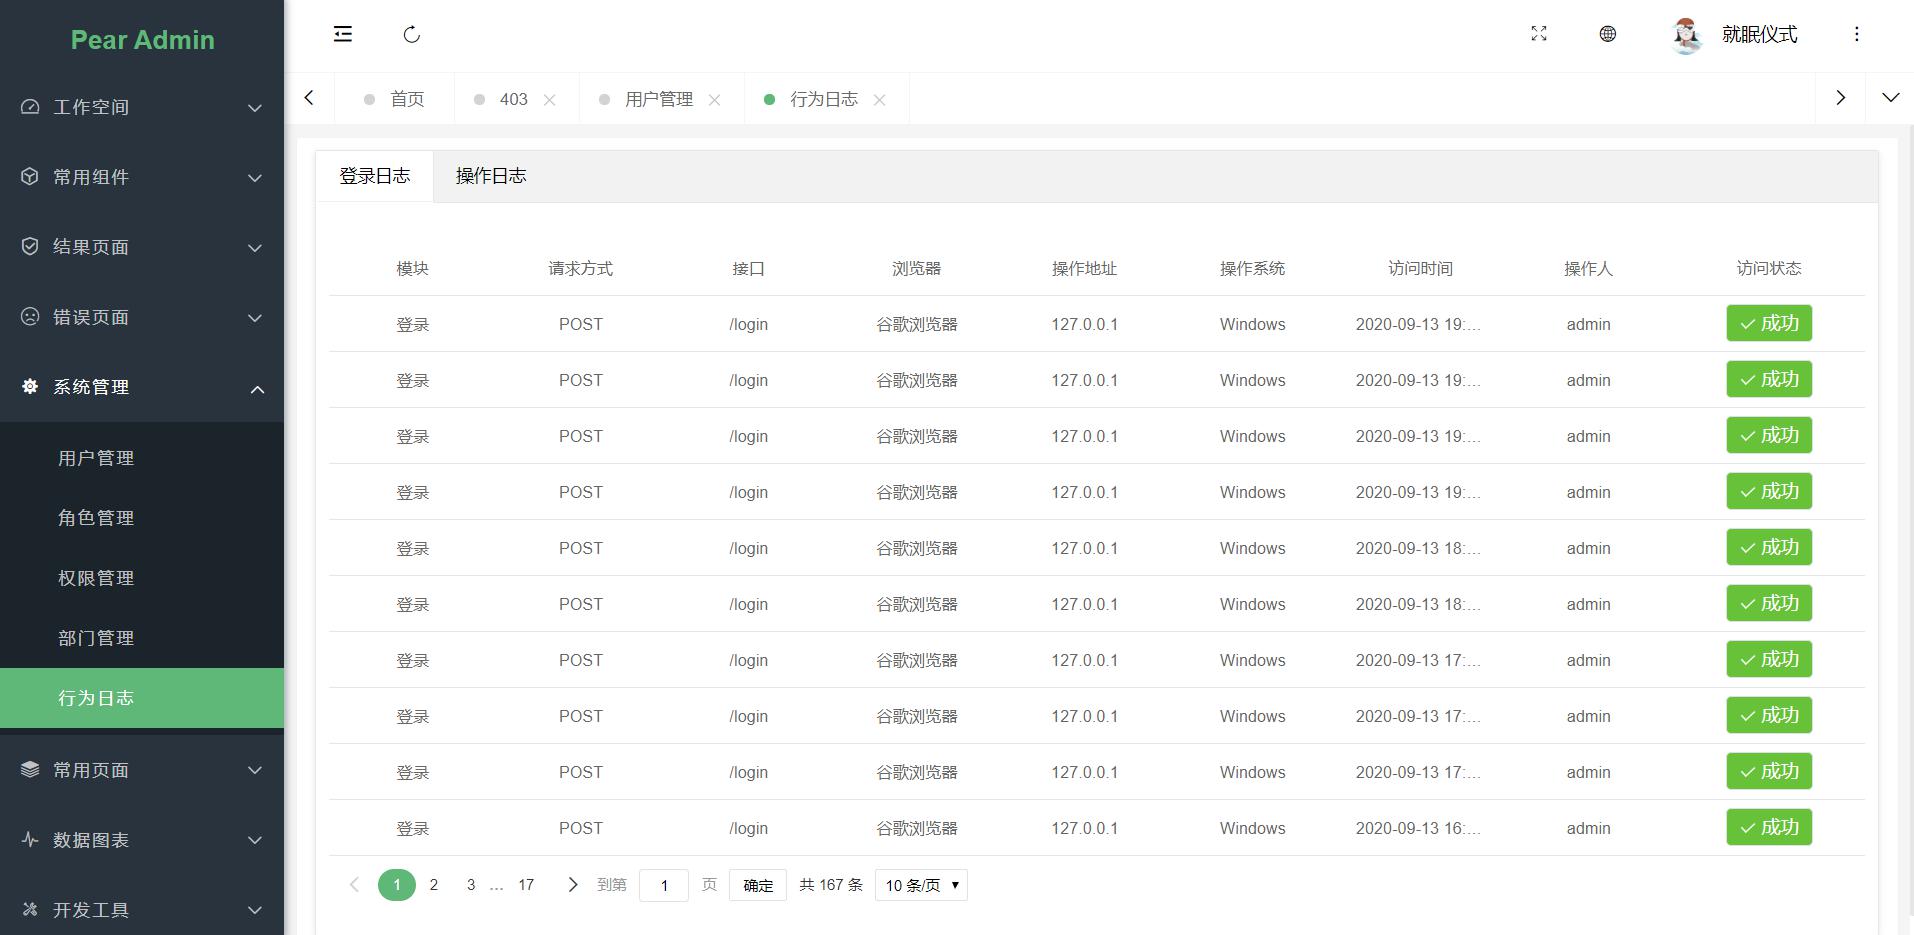This screenshot has width=1914, height=935.
Task: Collapse the sidebar with the menu fold icon
Action: pyautogui.click(x=342, y=34)
